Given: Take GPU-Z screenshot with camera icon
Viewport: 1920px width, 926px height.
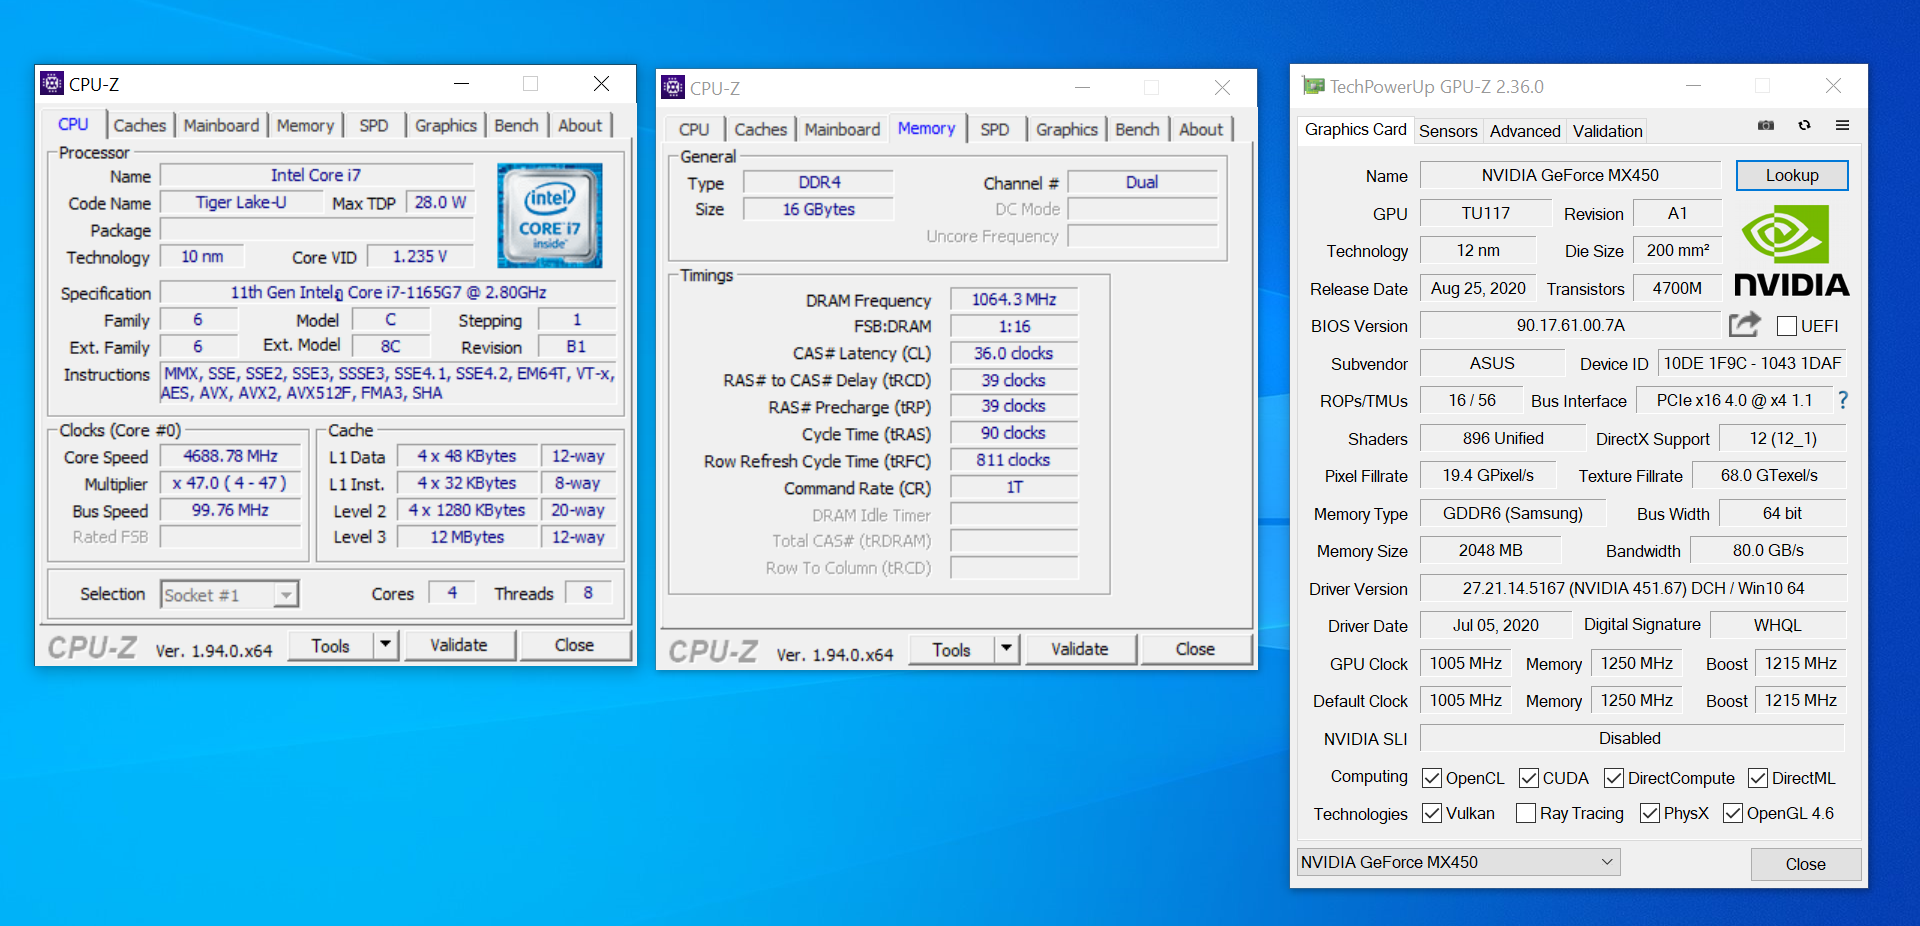Looking at the screenshot, I should point(1766,125).
